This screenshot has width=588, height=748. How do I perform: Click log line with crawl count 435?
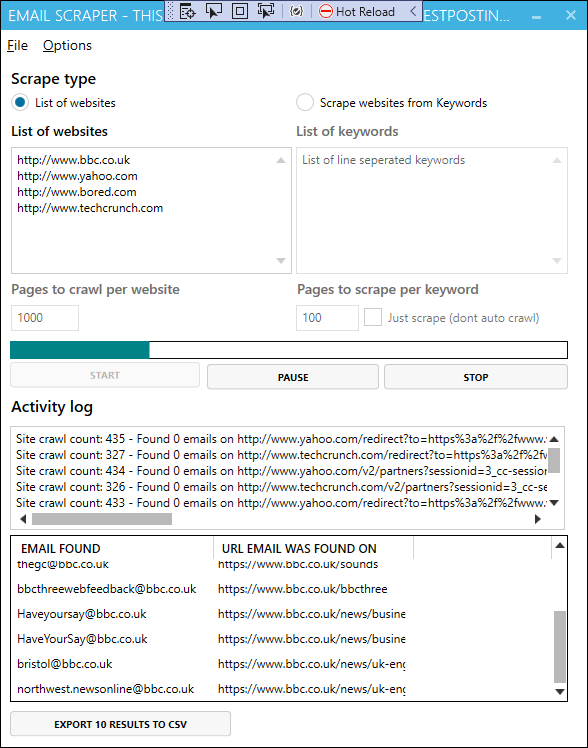pyautogui.click(x=281, y=439)
